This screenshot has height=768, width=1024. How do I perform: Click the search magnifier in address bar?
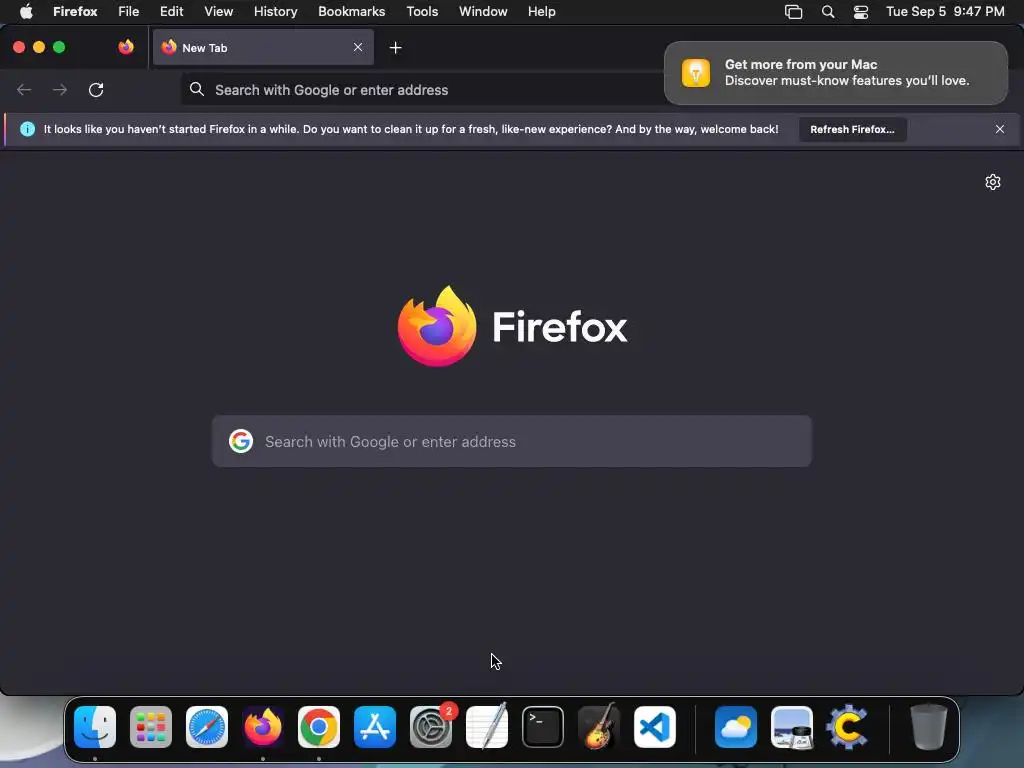[x=197, y=89]
